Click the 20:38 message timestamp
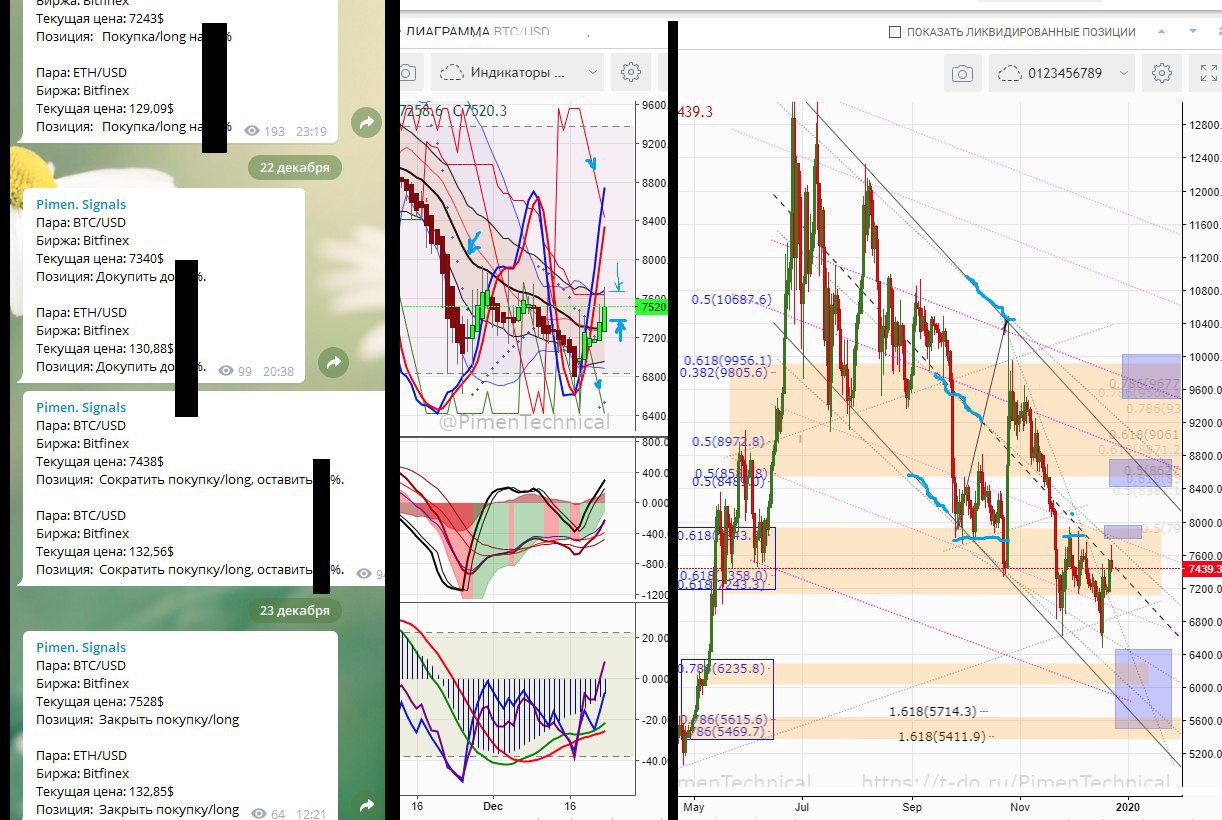The height and width of the screenshot is (820, 1222). pos(278,371)
